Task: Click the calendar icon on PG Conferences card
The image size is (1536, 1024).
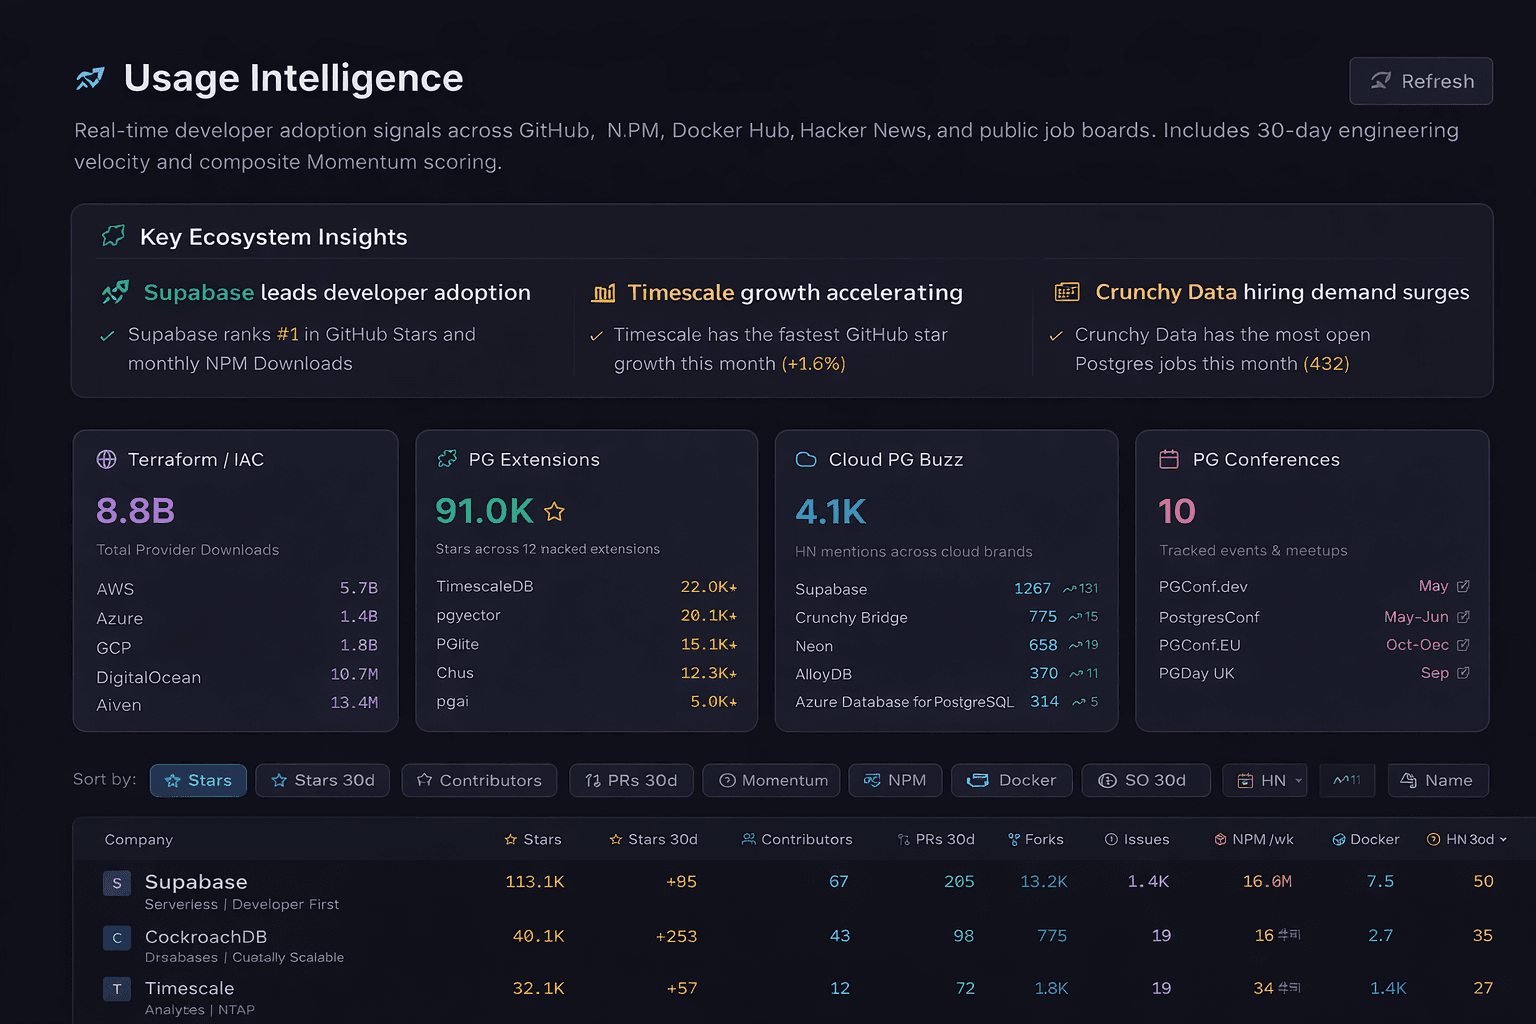Action: [x=1170, y=459]
